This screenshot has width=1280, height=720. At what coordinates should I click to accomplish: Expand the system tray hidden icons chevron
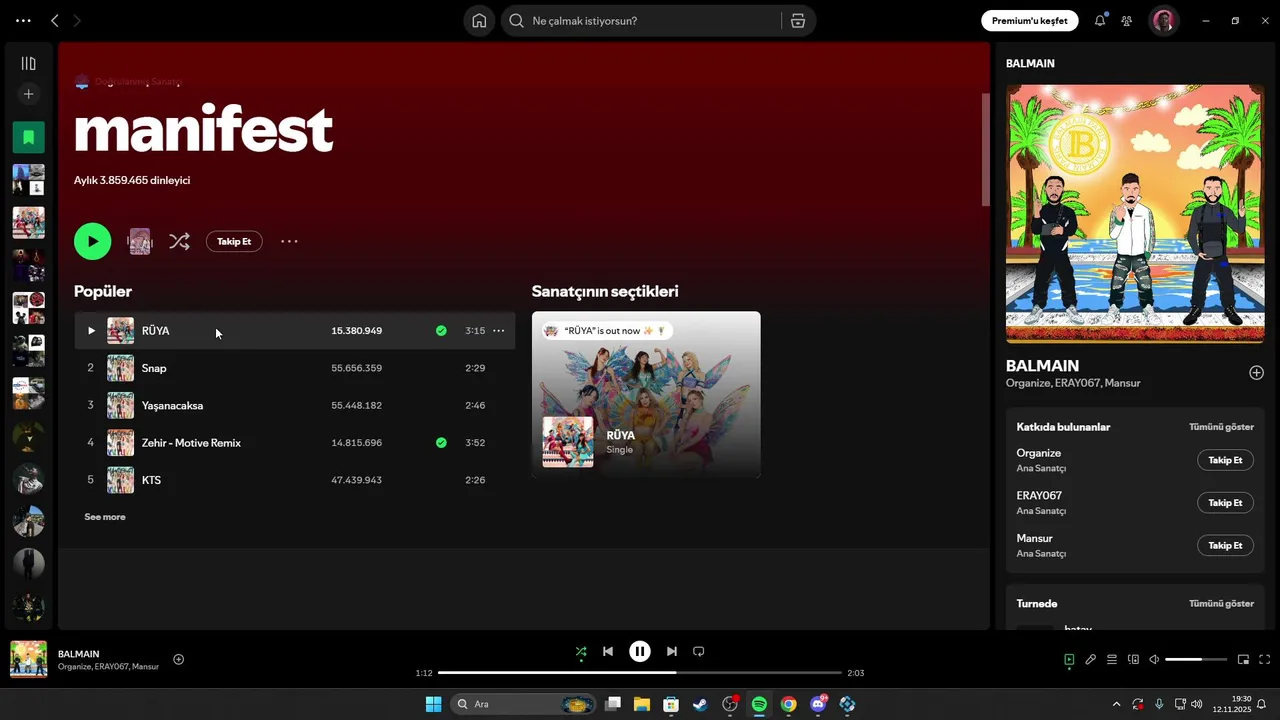(1117, 704)
